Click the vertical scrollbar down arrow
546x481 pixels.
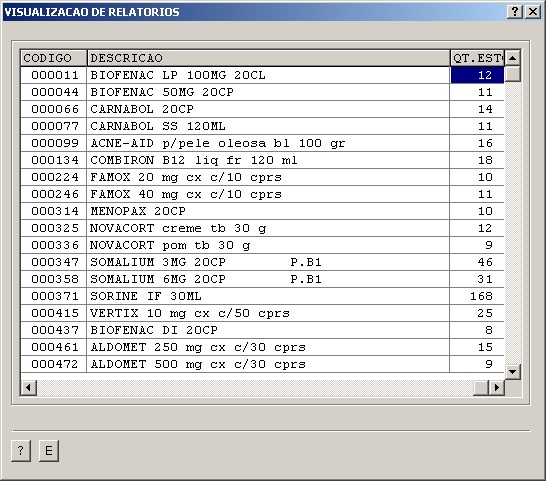512,372
